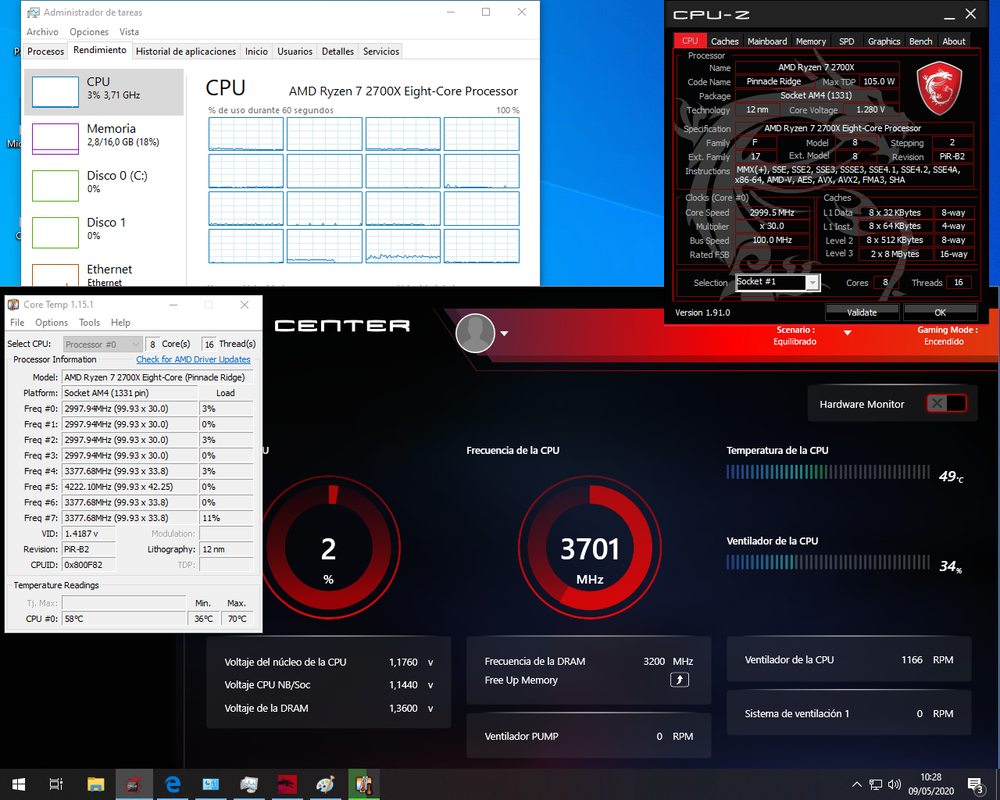The image size is (1000, 800).
Task: Click Check for AMD Driver Updates link
Action: (193, 359)
